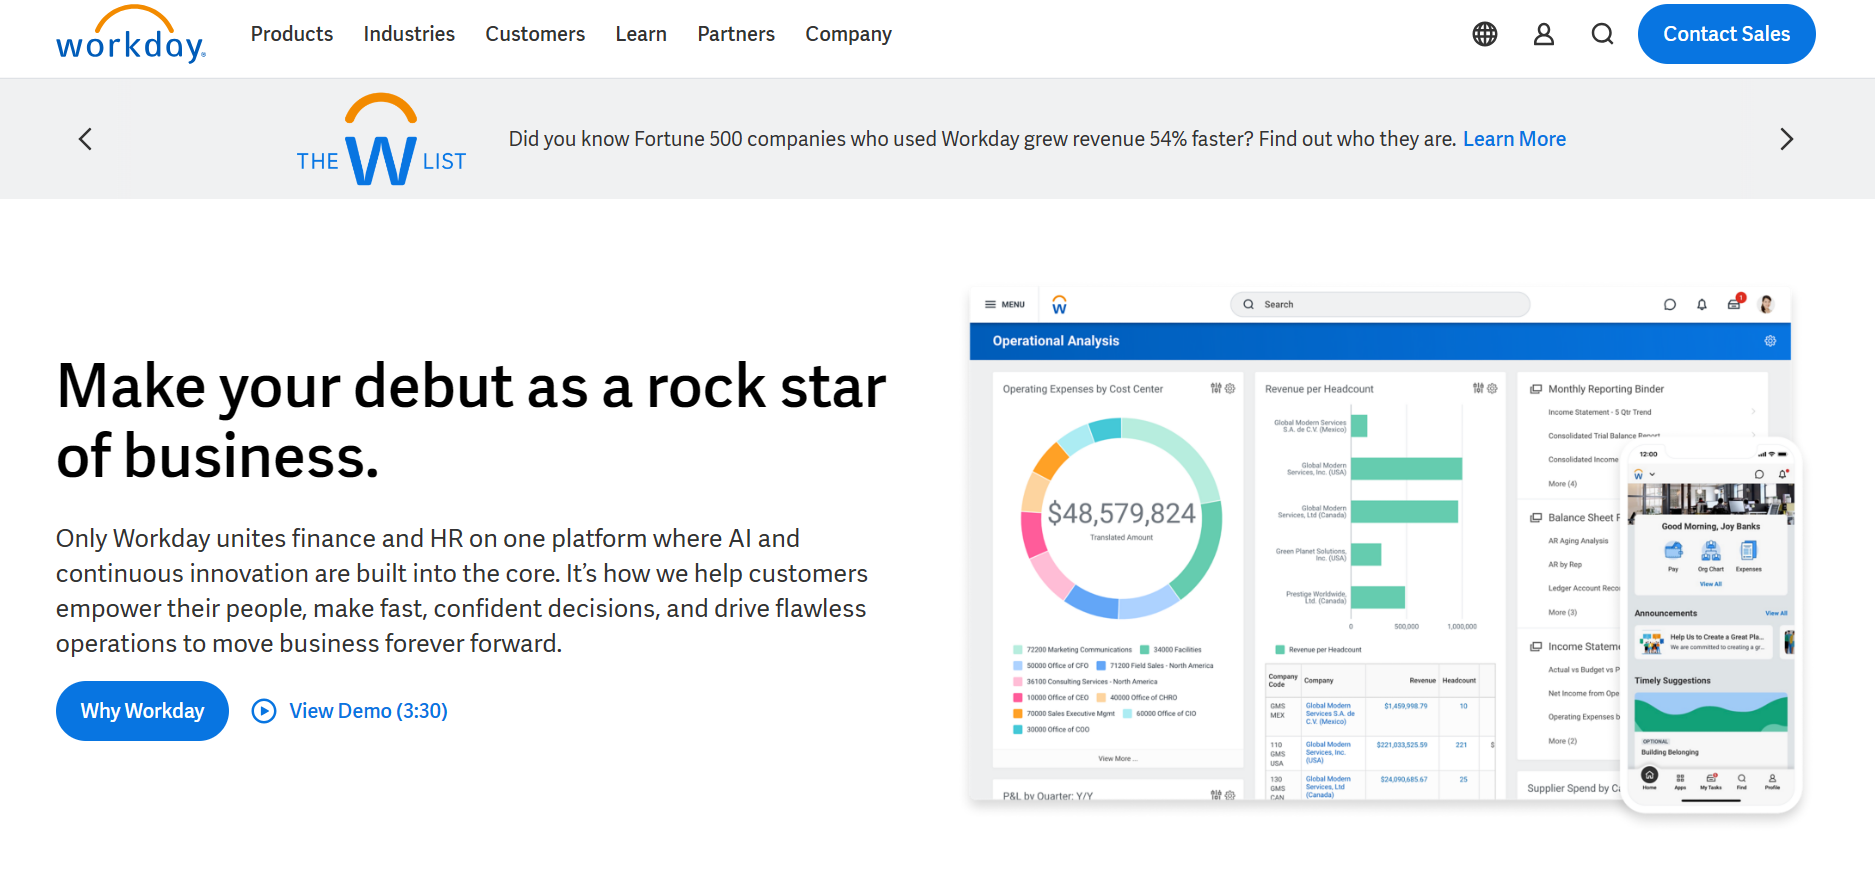Click the Contact Sales button

tap(1727, 34)
